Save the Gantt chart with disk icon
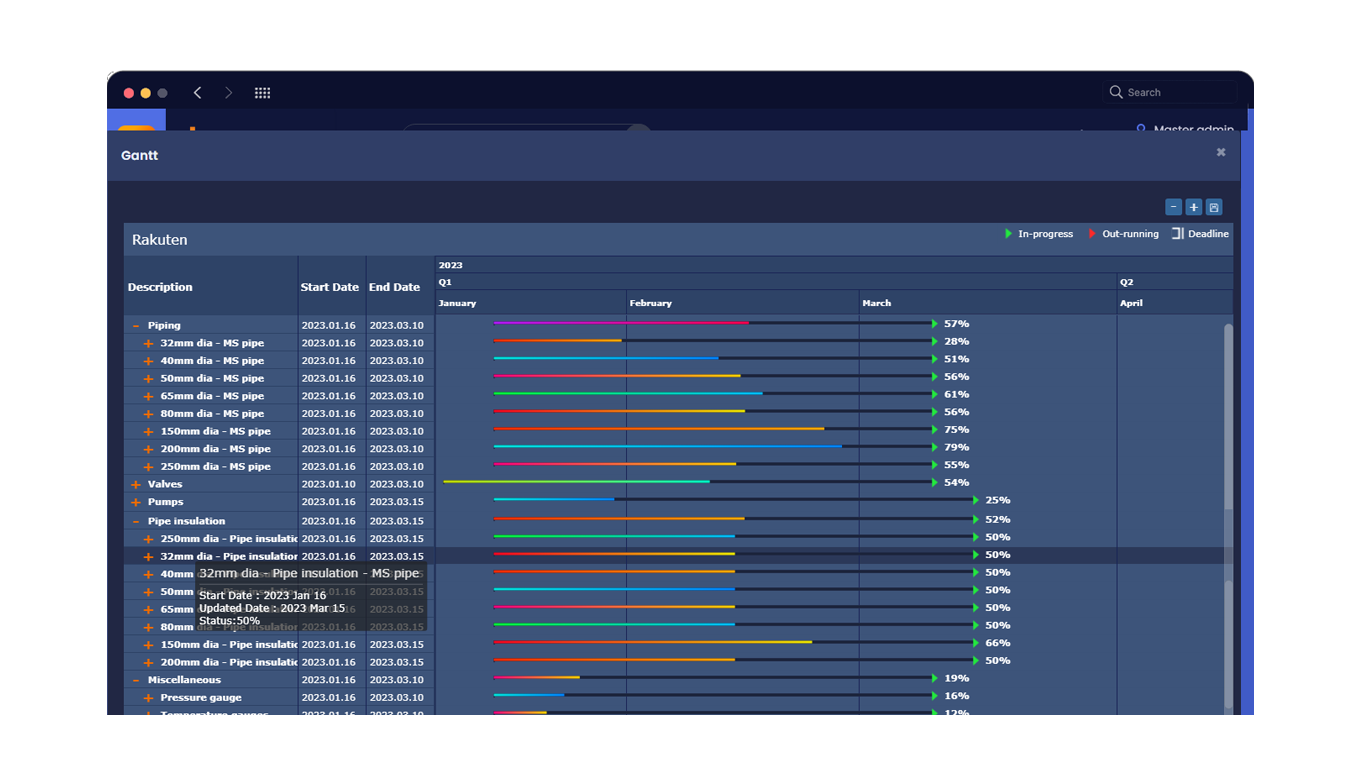Screen dimensions: 1366x768 1214,207
